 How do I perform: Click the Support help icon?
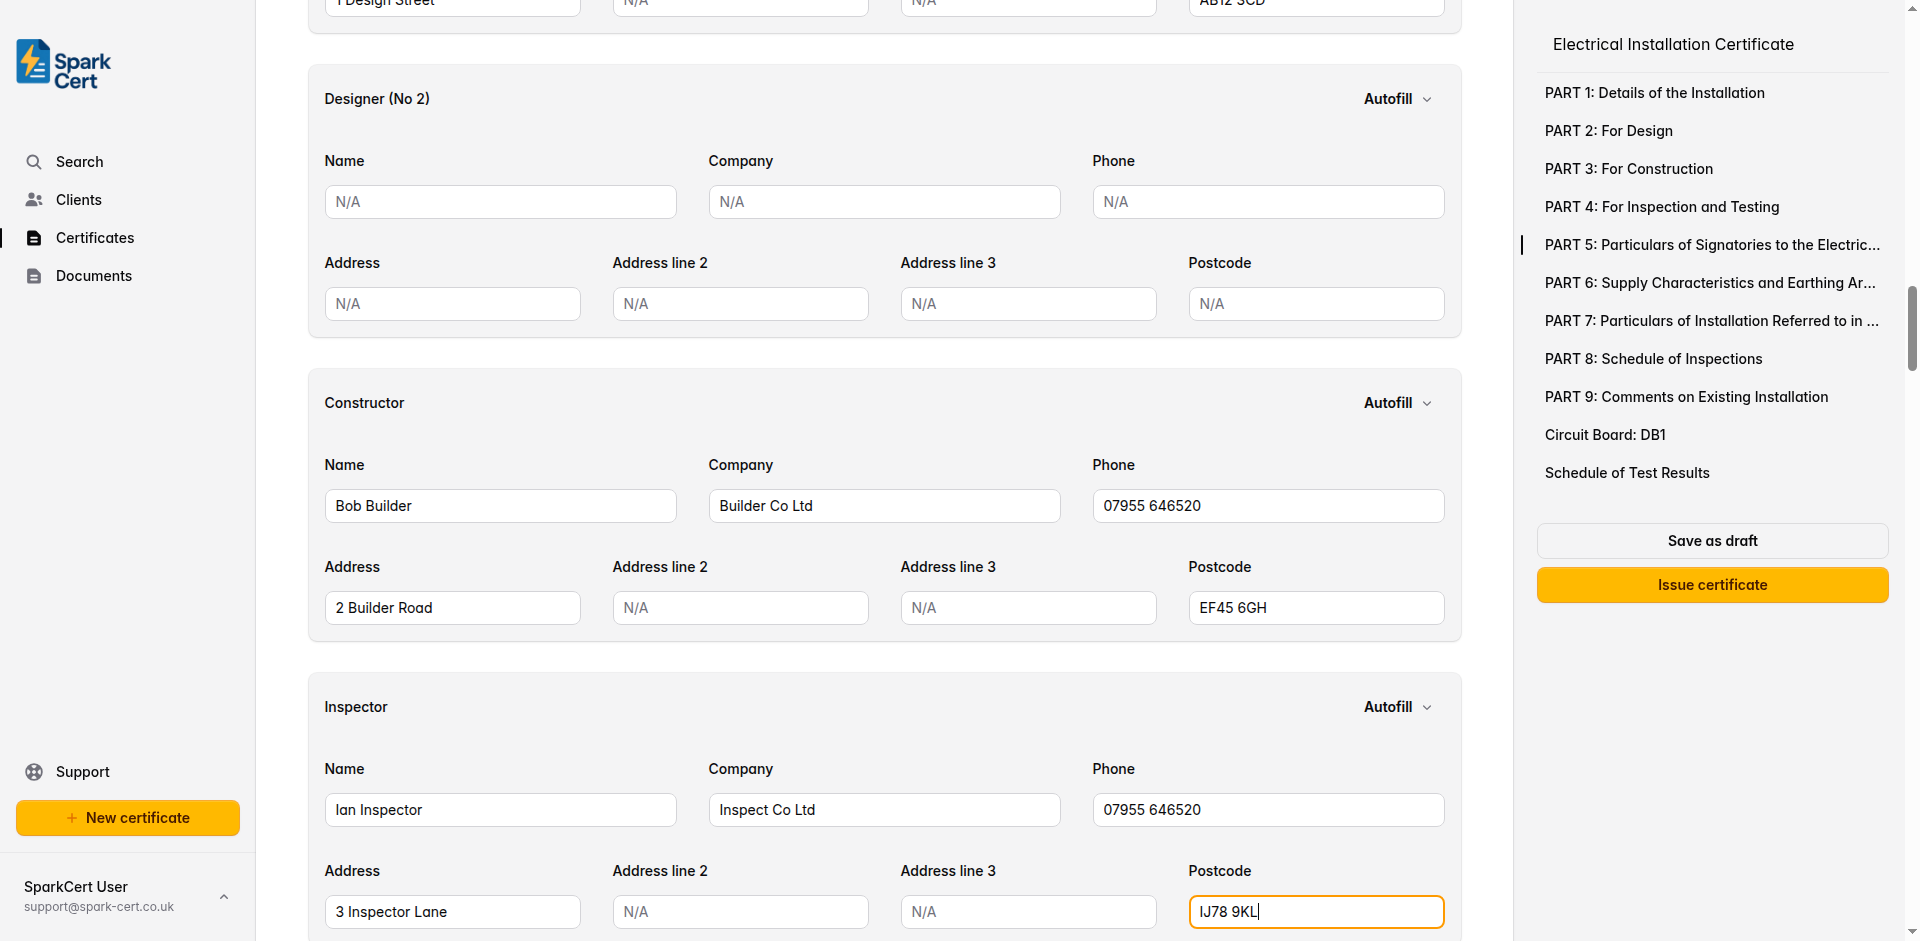pos(34,771)
